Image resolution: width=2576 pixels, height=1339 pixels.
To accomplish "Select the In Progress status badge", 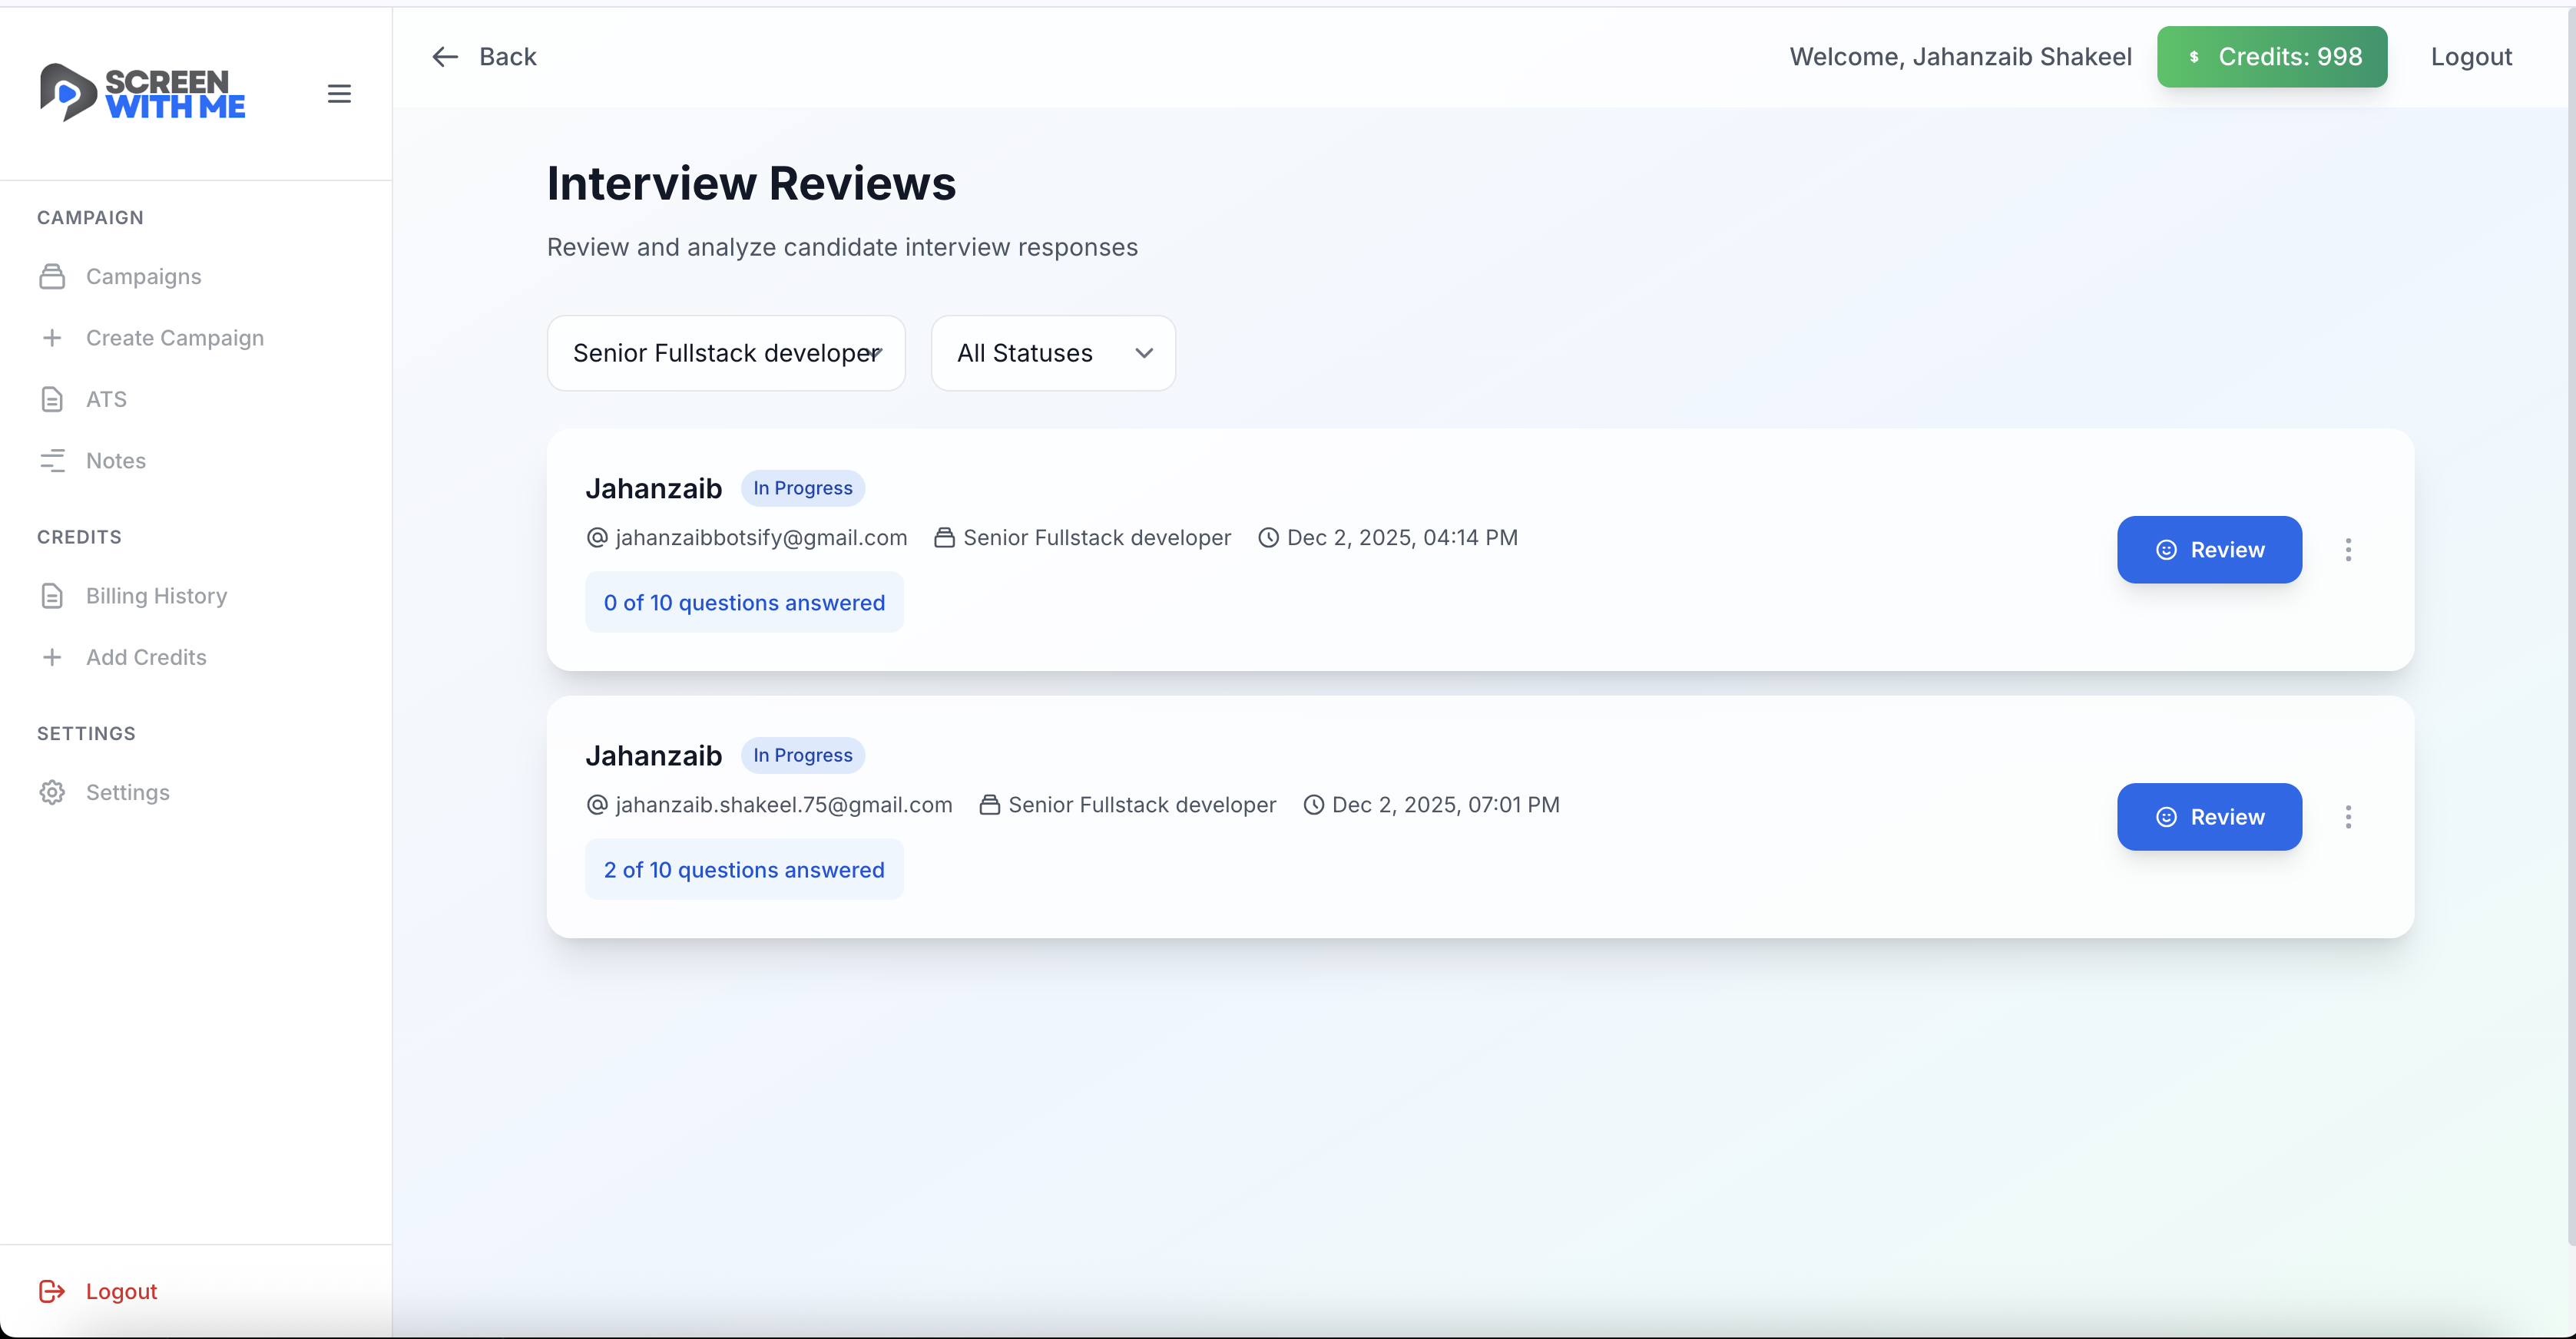I will (x=802, y=487).
